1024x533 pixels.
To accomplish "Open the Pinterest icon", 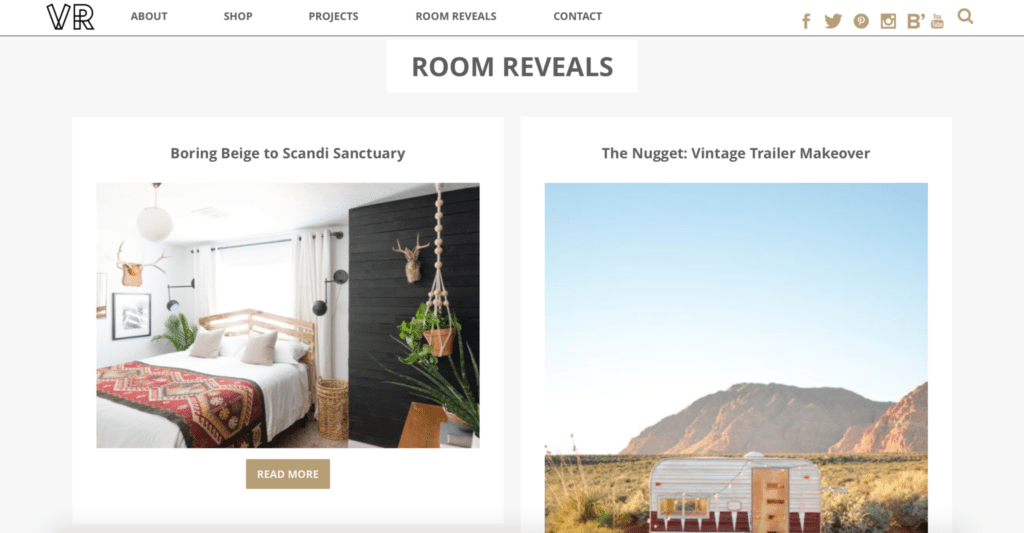I will pos(861,21).
